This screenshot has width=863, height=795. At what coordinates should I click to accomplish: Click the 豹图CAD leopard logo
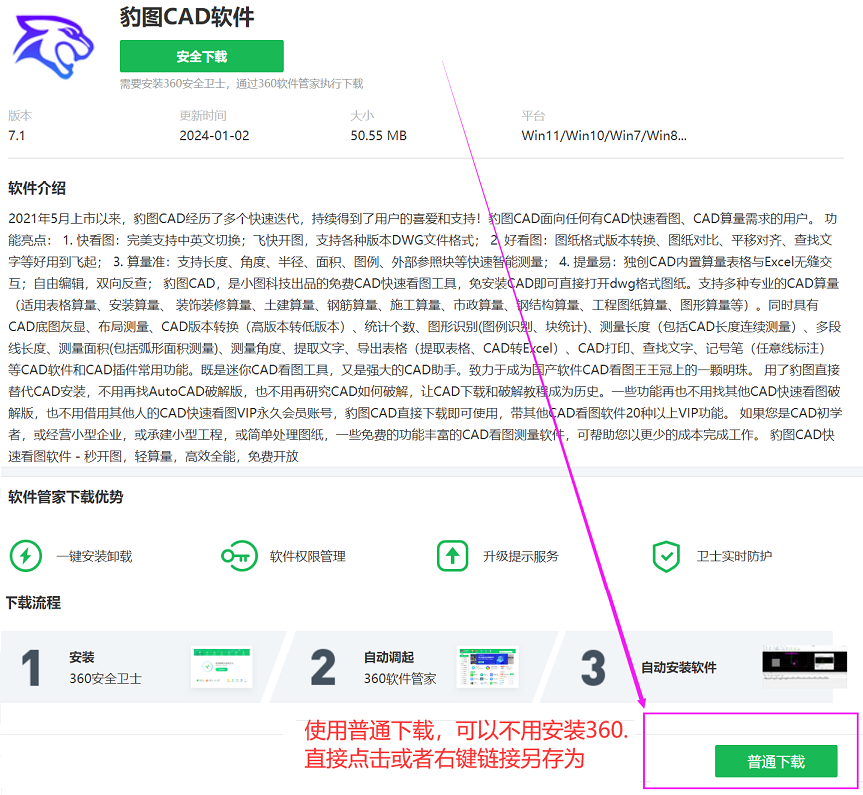53,46
